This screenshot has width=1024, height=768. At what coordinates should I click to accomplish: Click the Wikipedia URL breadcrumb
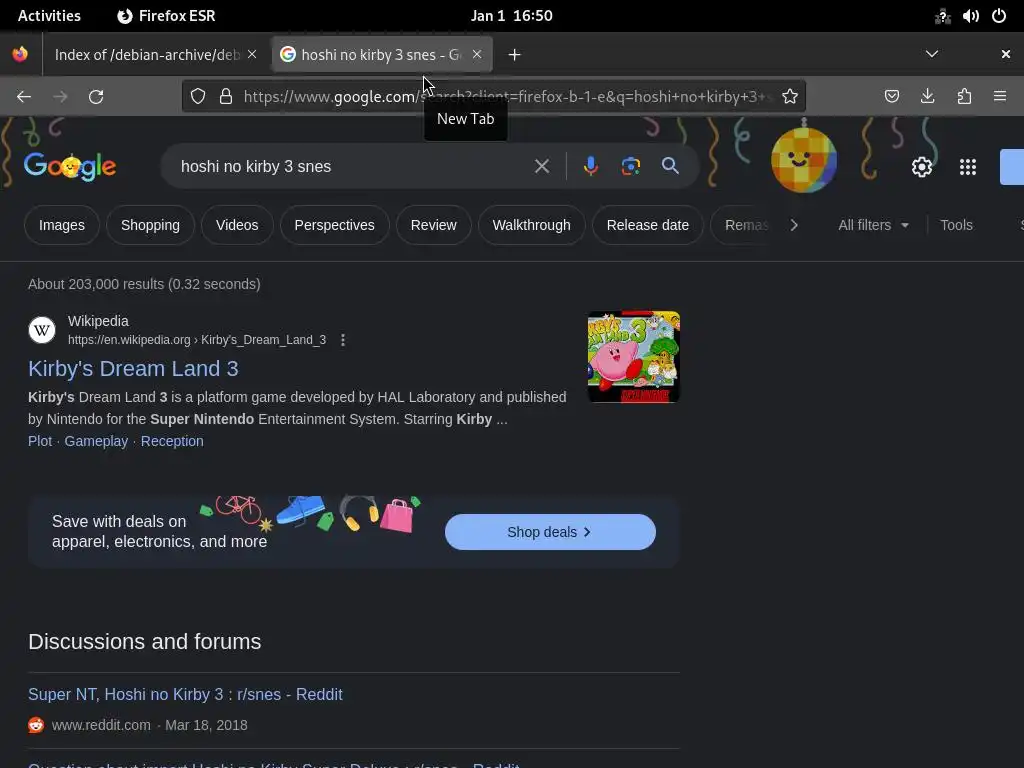pyautogui.click(x=197, y=340)
